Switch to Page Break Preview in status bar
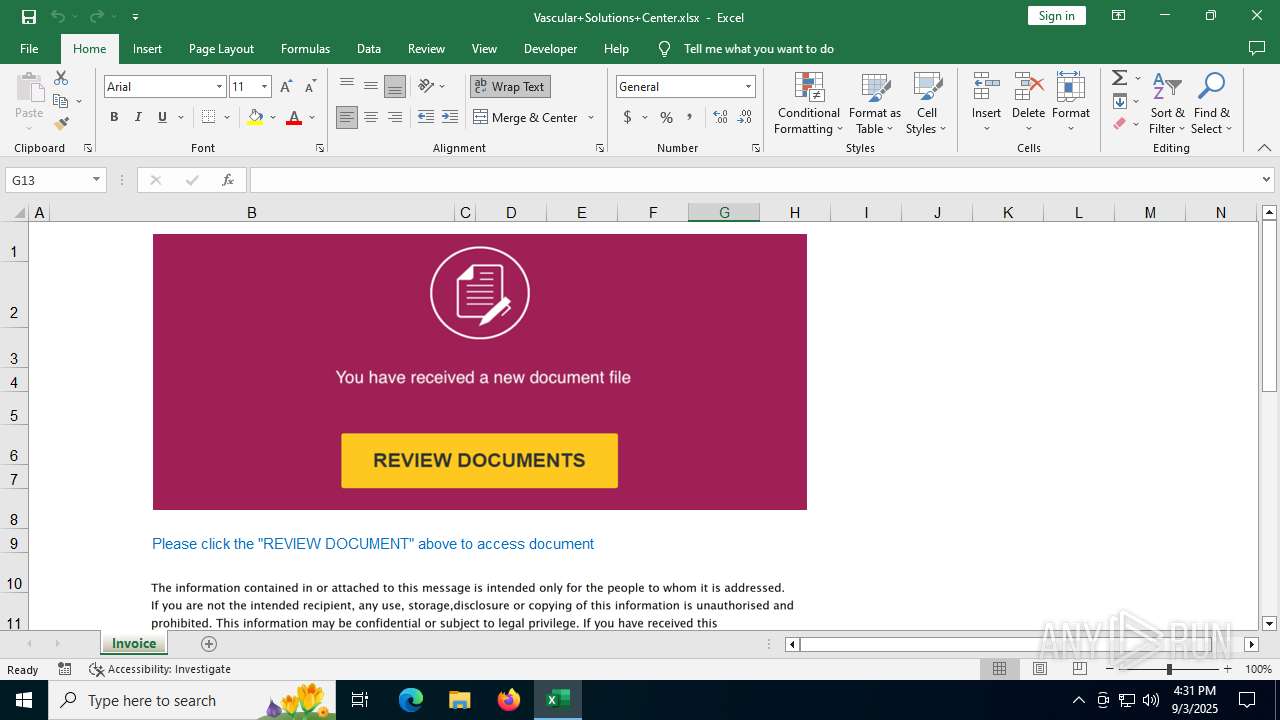Screen dimensions: 1280x720 tap(1079, 669)
